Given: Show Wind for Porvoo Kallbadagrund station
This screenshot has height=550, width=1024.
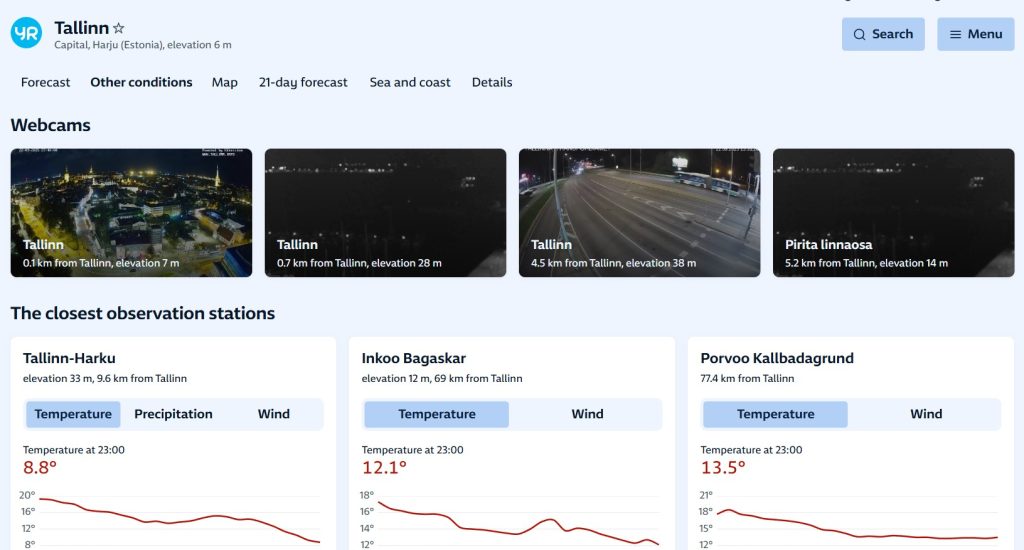Looking at the screenshot, I should tap(925, 414).
